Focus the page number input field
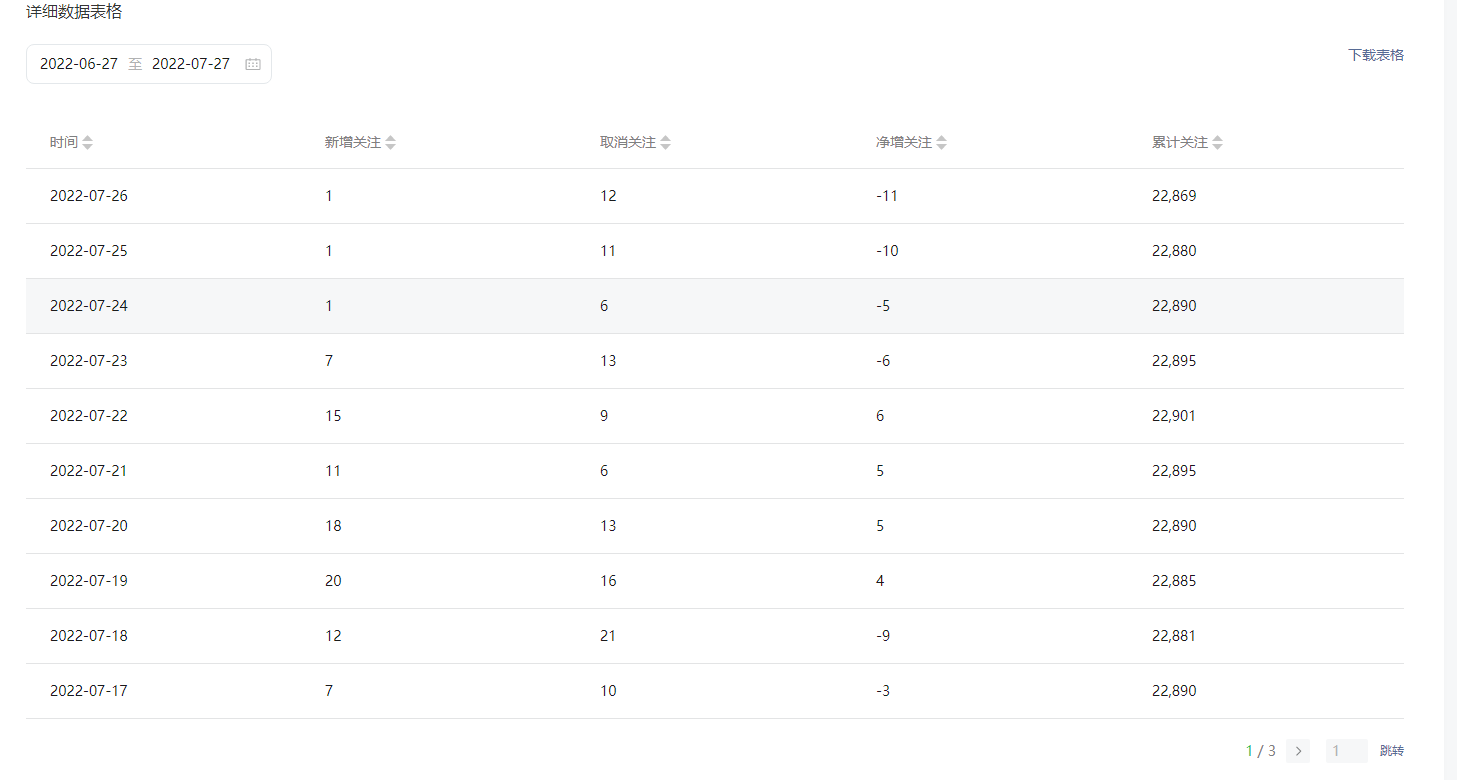 1346,751
